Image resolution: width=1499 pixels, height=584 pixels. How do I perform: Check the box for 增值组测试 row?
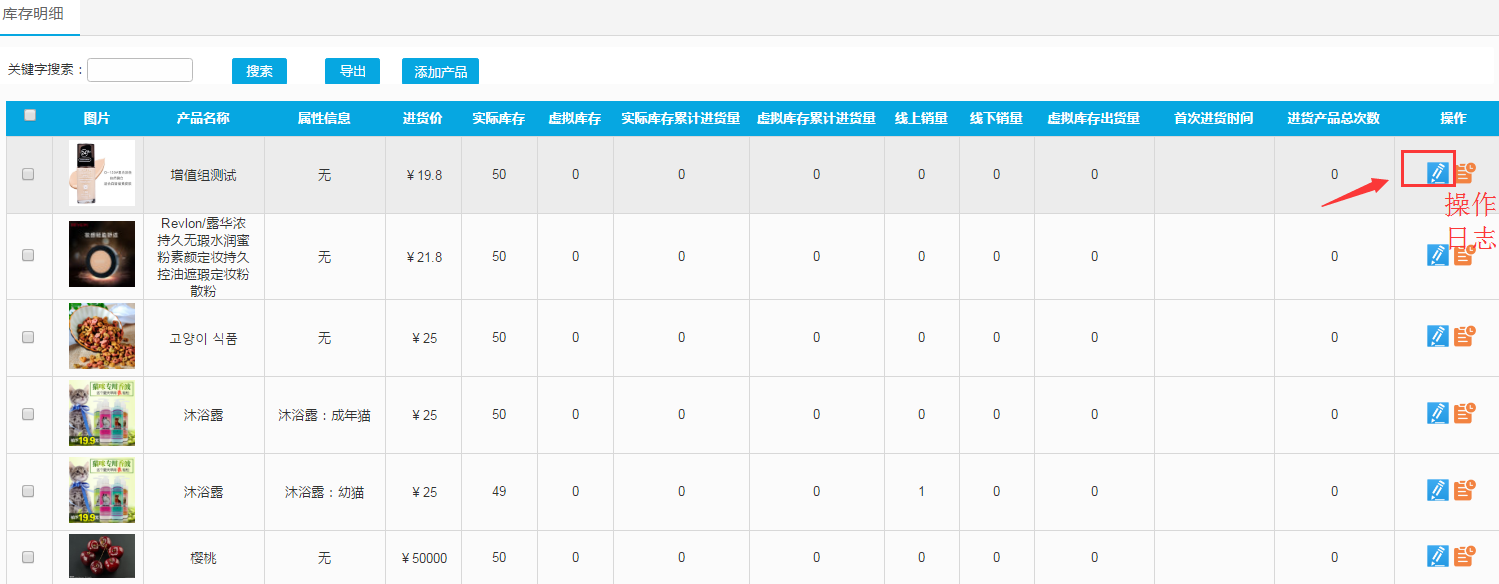[28, 174]
